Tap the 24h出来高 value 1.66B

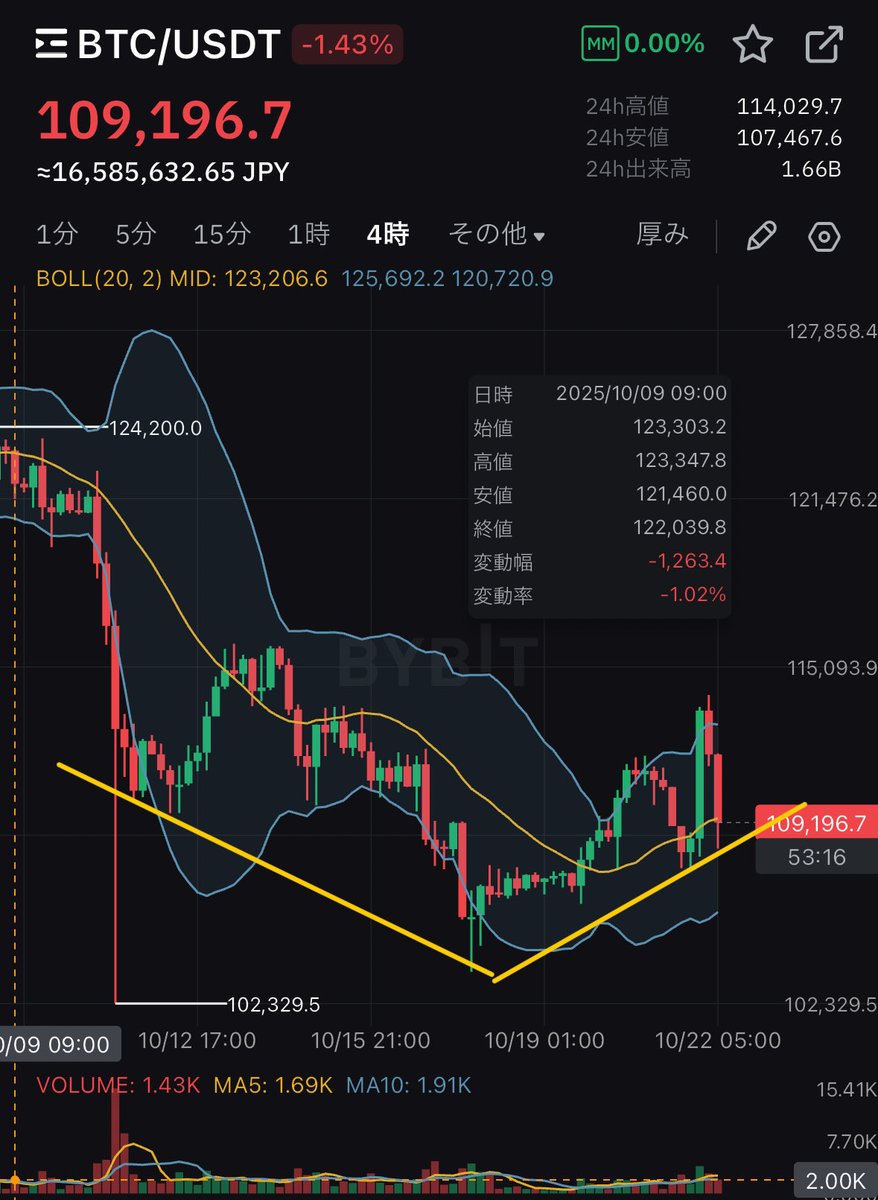pyautogui.click(x=811, y=170)
